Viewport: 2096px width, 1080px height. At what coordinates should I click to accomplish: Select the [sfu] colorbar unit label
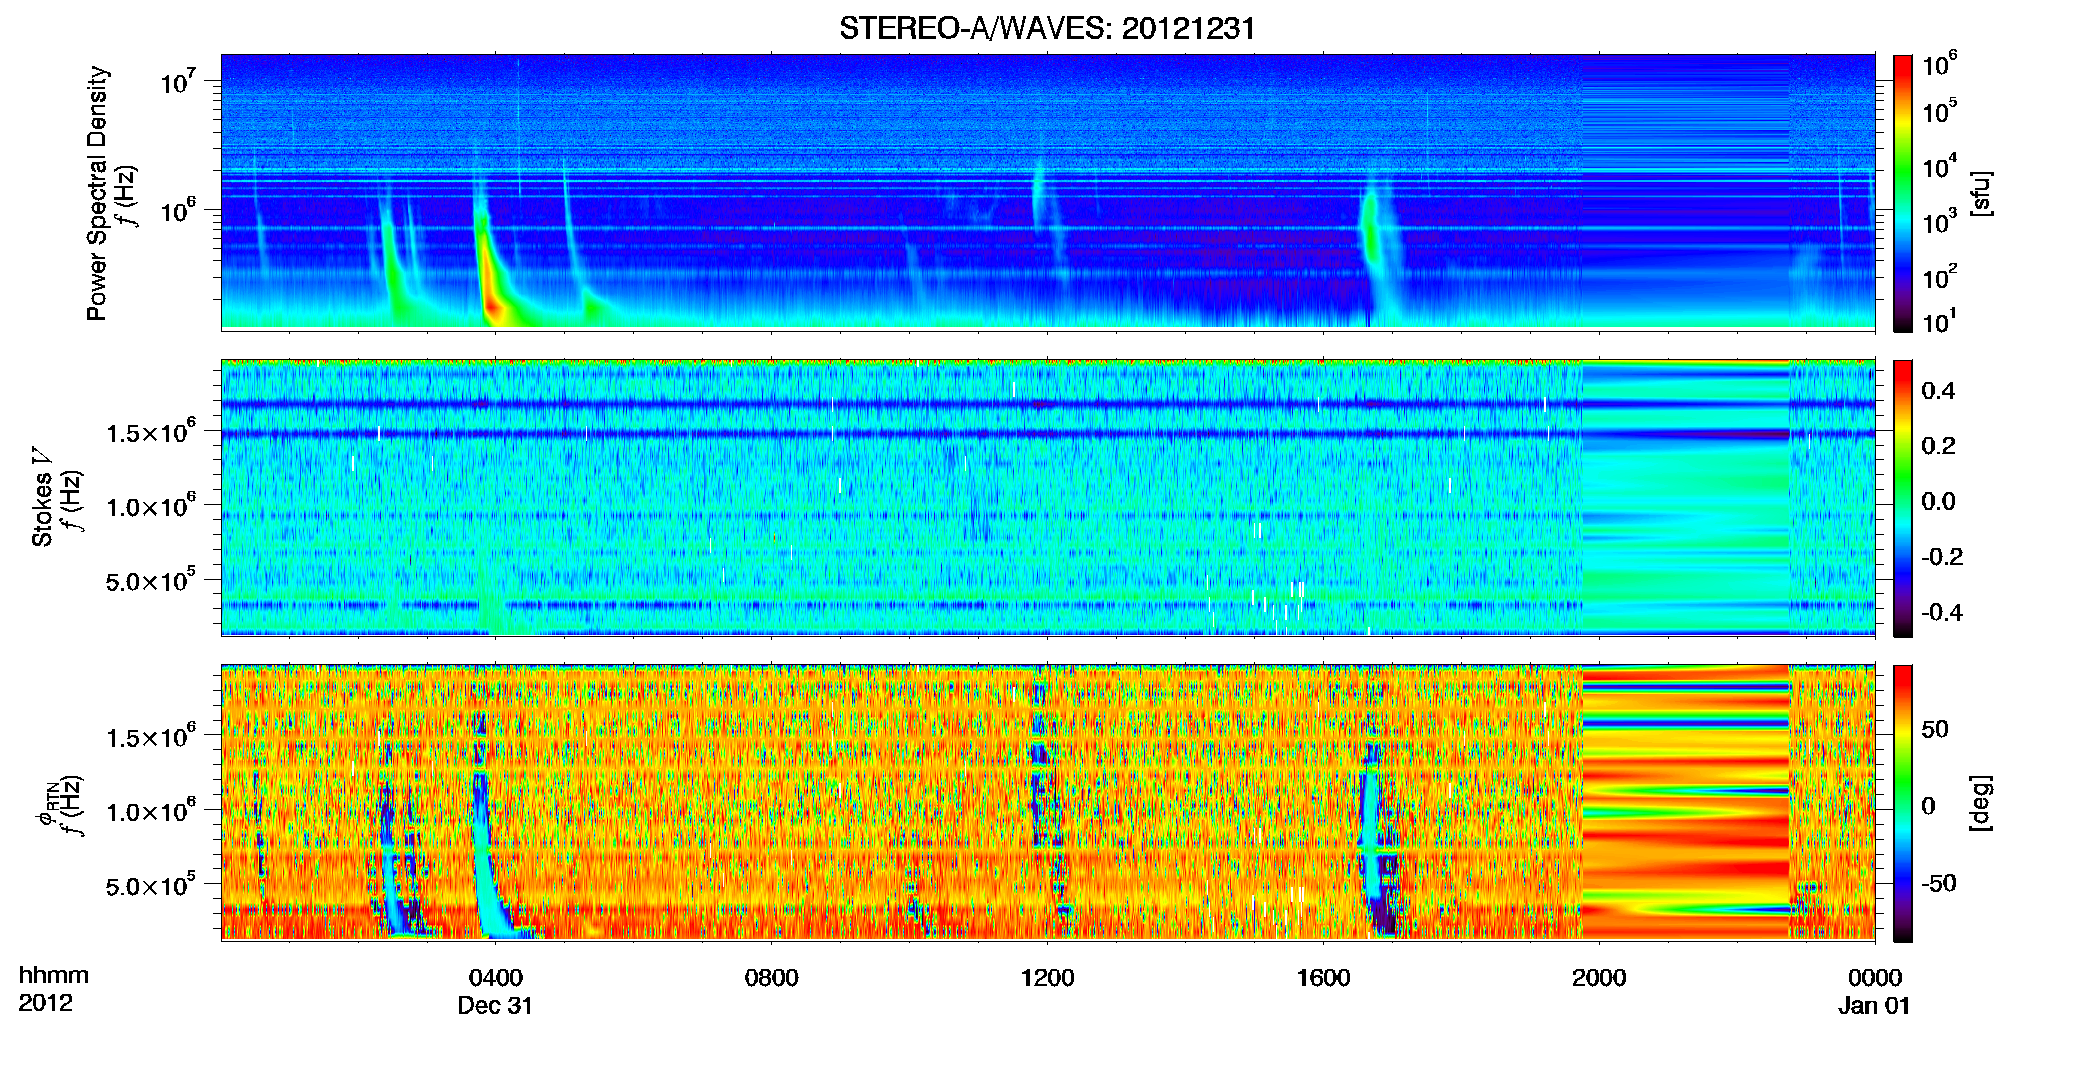click(1981, 193)
